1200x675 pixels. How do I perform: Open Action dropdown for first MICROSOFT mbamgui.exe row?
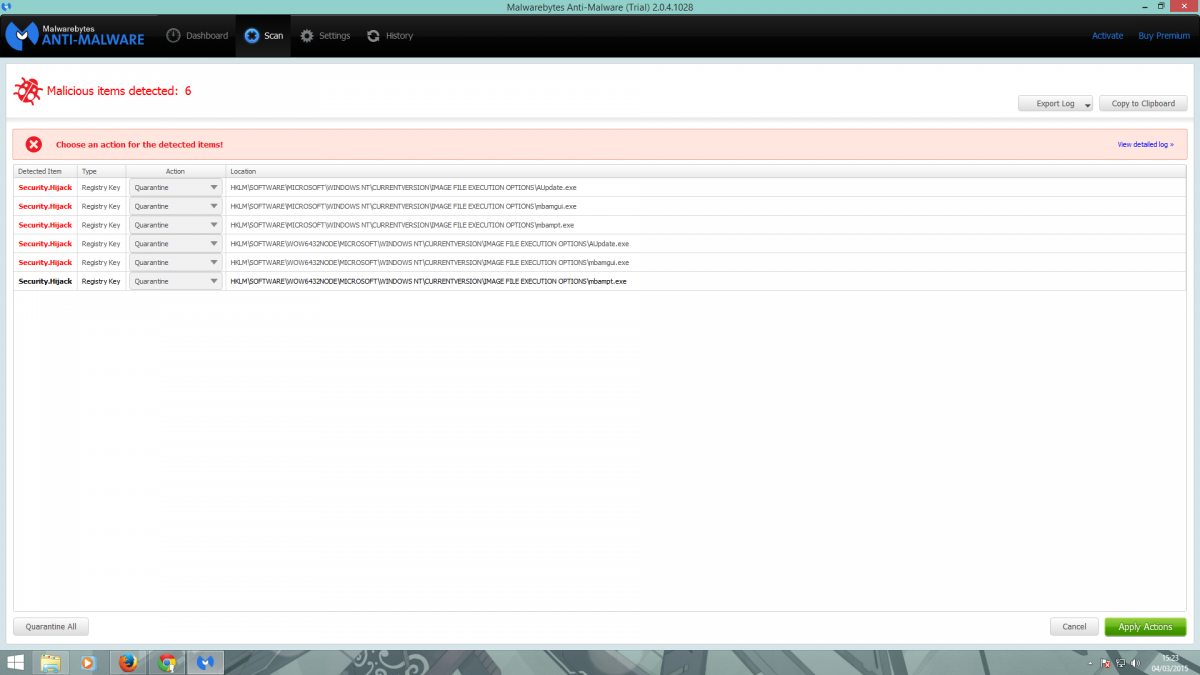coord(175,206)
